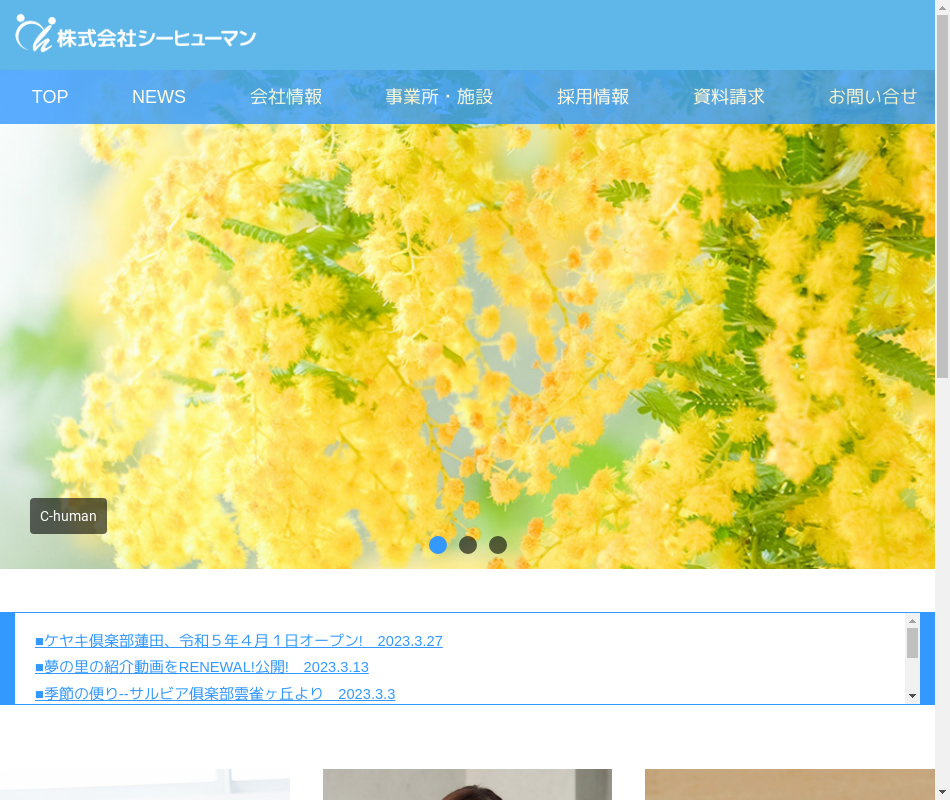This screenshot has height=800, width=950.
Task: Click the C-human company logo
Action: (136, 36)
